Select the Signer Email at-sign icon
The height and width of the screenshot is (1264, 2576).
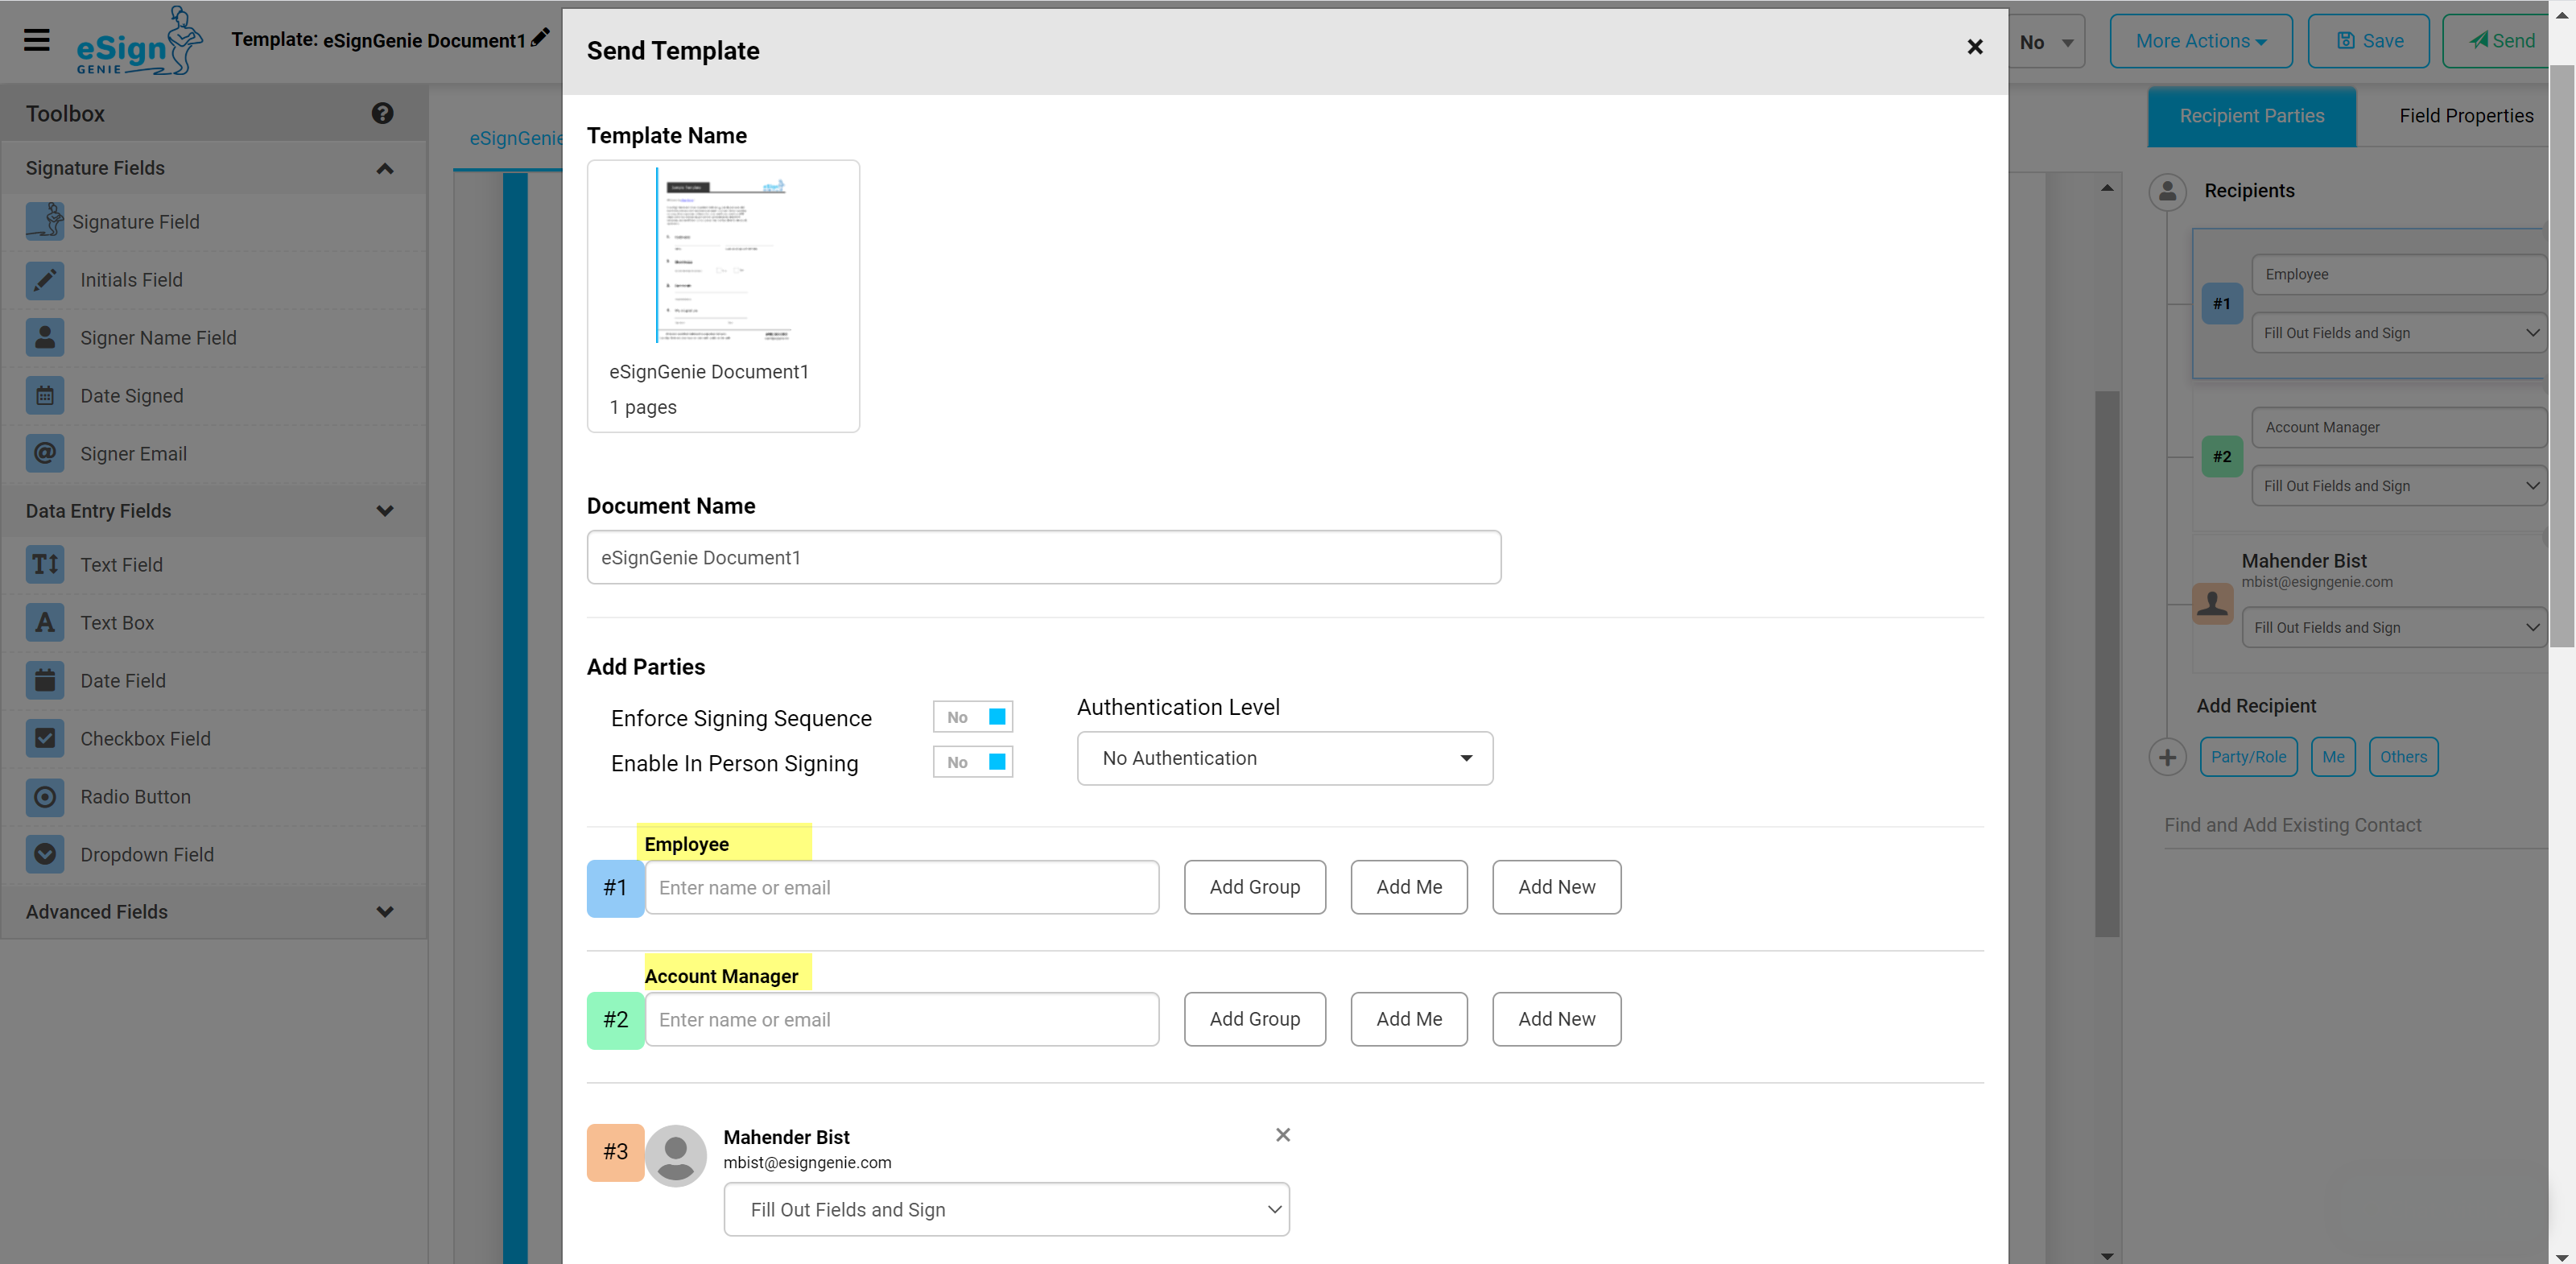(x=45, y=453)
